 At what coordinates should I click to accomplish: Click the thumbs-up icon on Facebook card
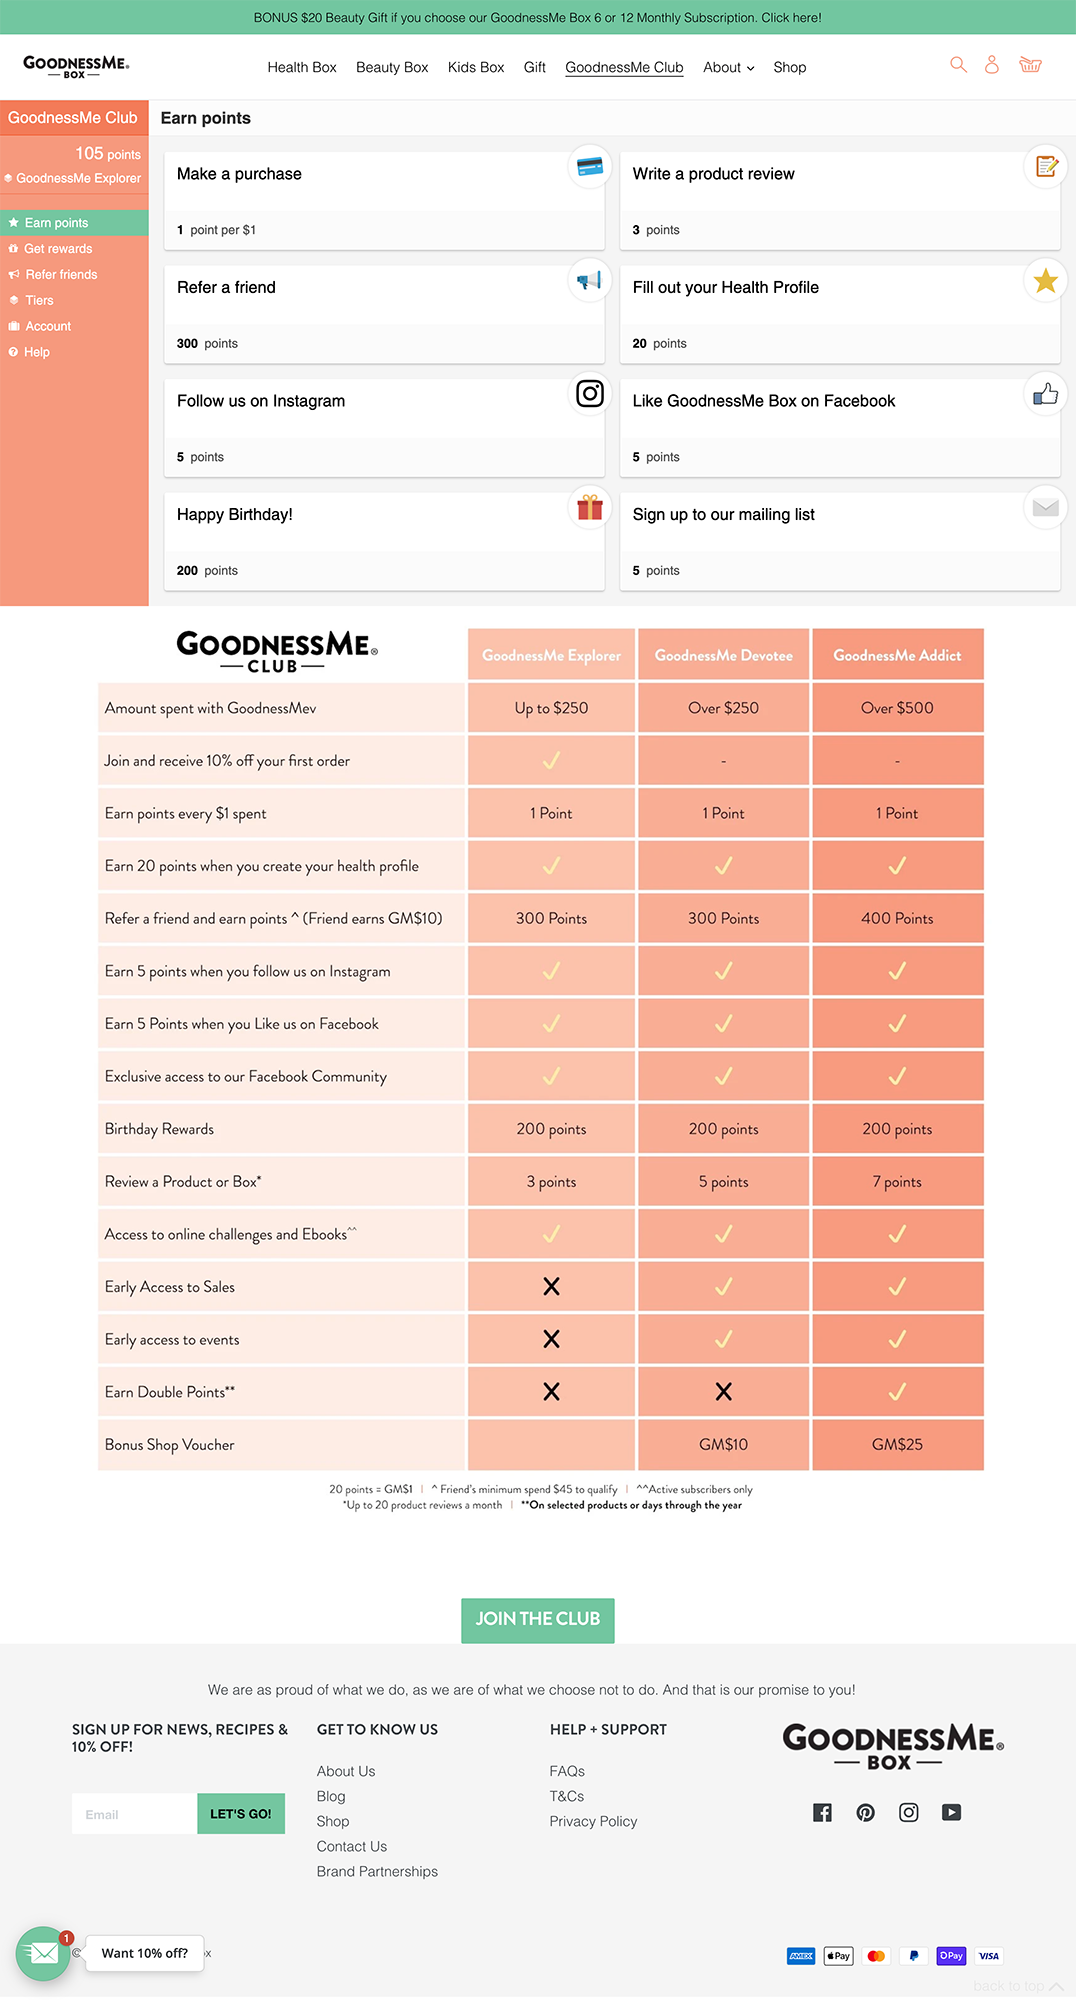click(1046, 393)
